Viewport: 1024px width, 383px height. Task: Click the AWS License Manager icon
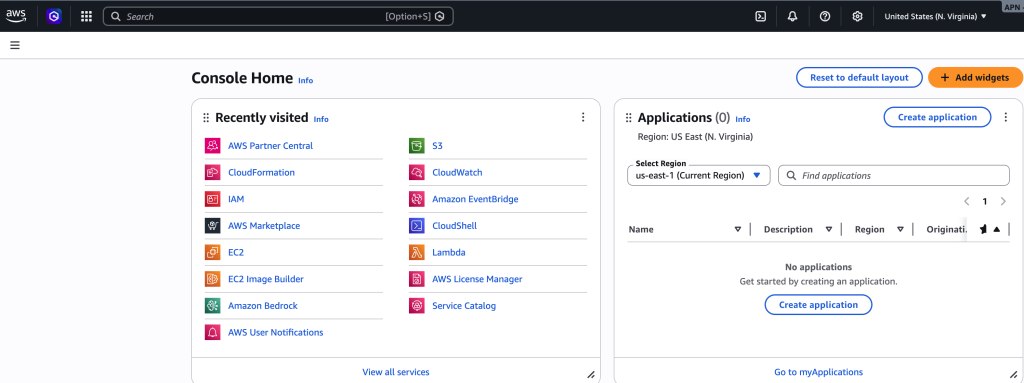pyautogui.click(x=417, y=279)
